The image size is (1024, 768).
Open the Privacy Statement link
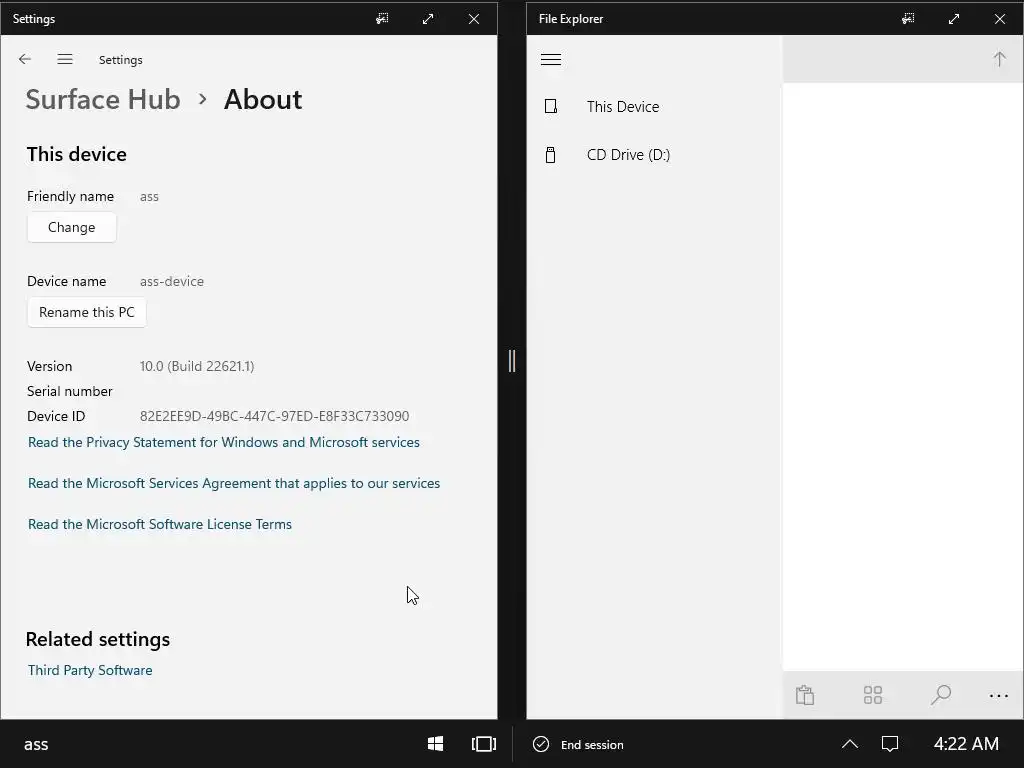pyautogui.click(x=224, y=442)
